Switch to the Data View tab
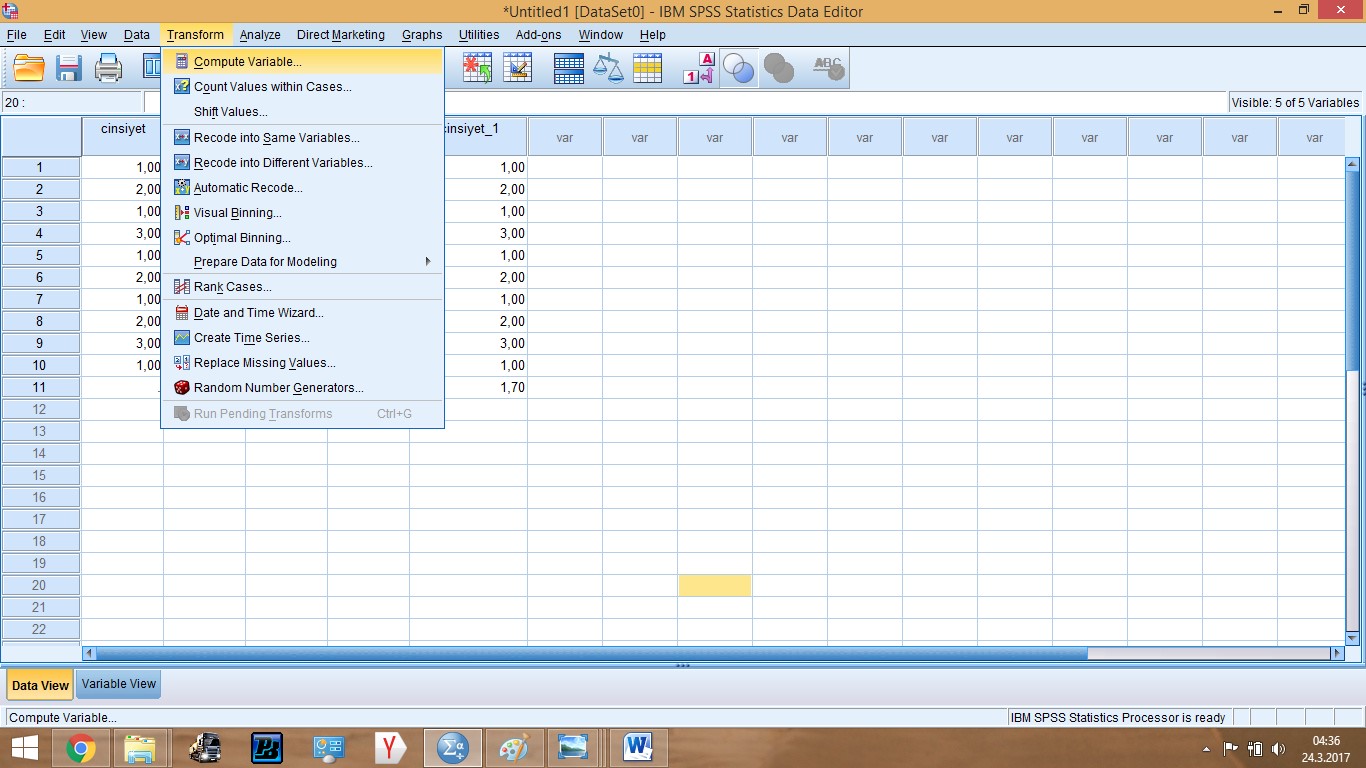 point(40,685)
